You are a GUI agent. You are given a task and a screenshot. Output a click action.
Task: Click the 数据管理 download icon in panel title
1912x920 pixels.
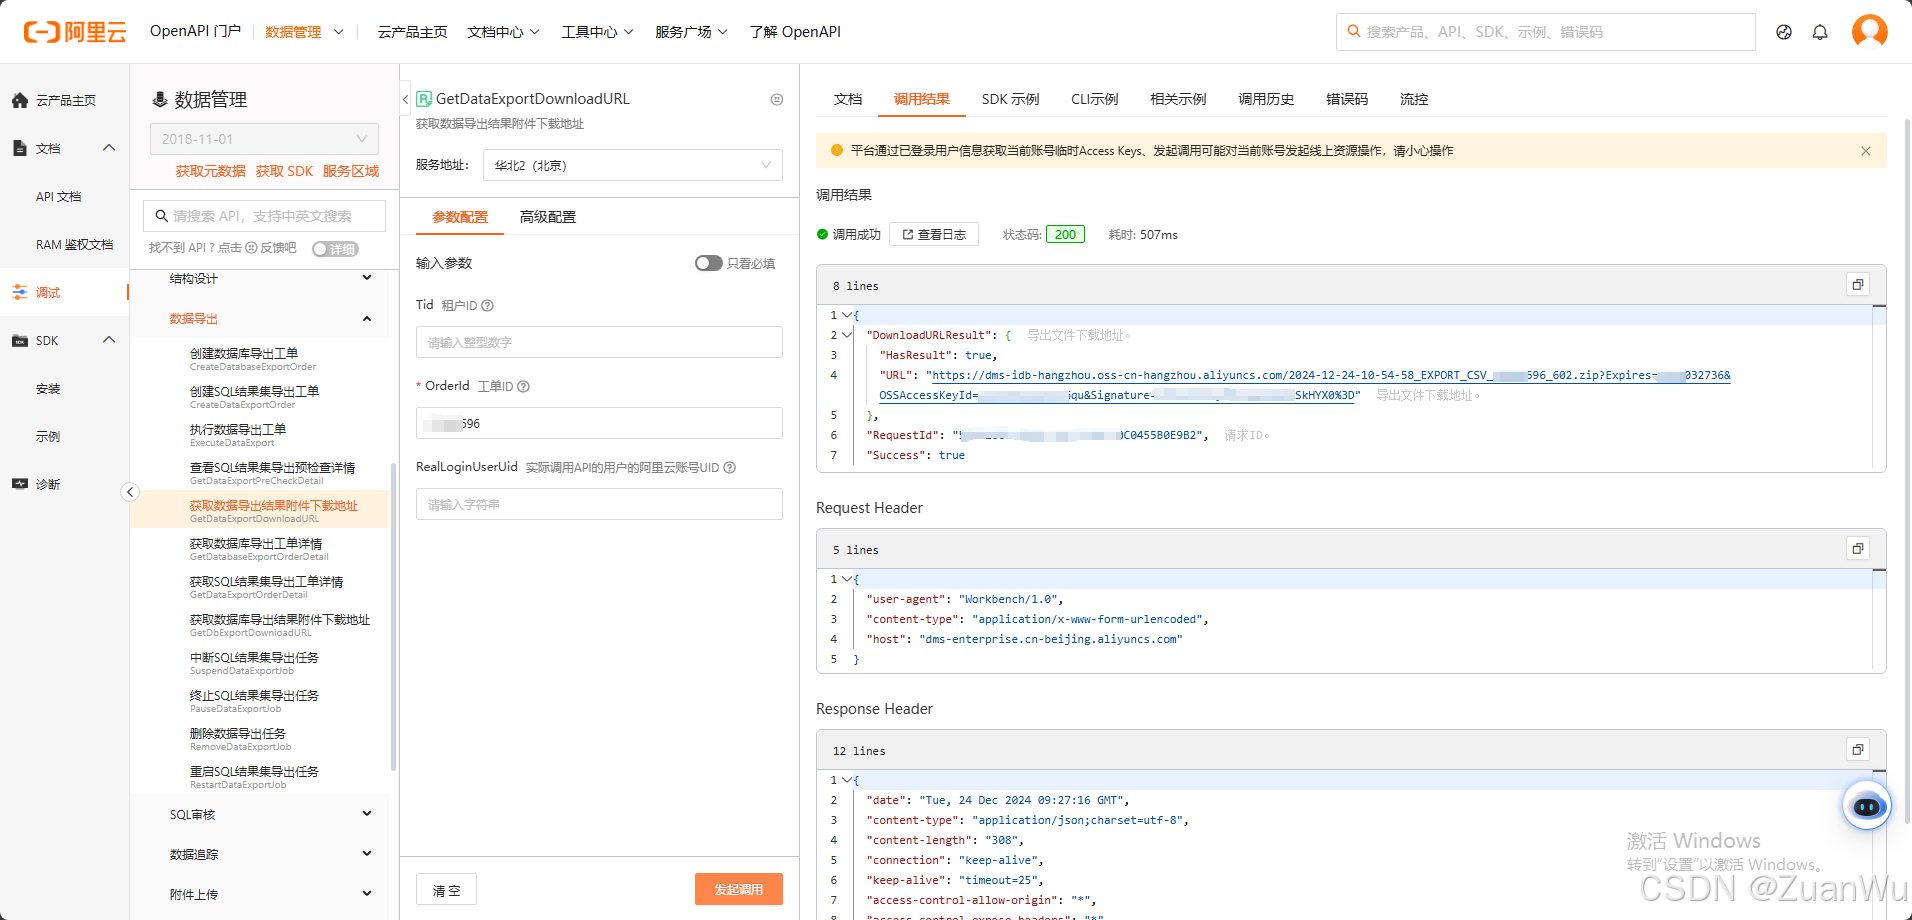(159, 100)
